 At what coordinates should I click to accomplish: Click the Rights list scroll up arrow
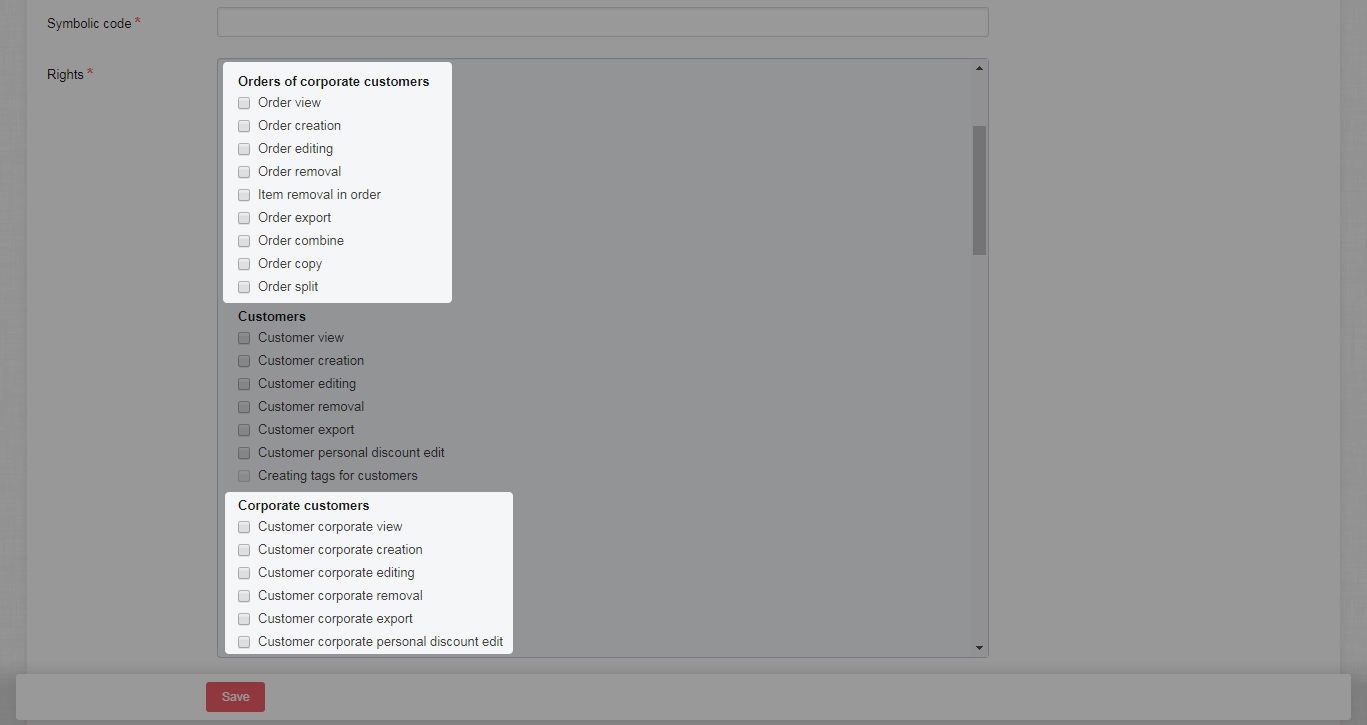[979, 68]
